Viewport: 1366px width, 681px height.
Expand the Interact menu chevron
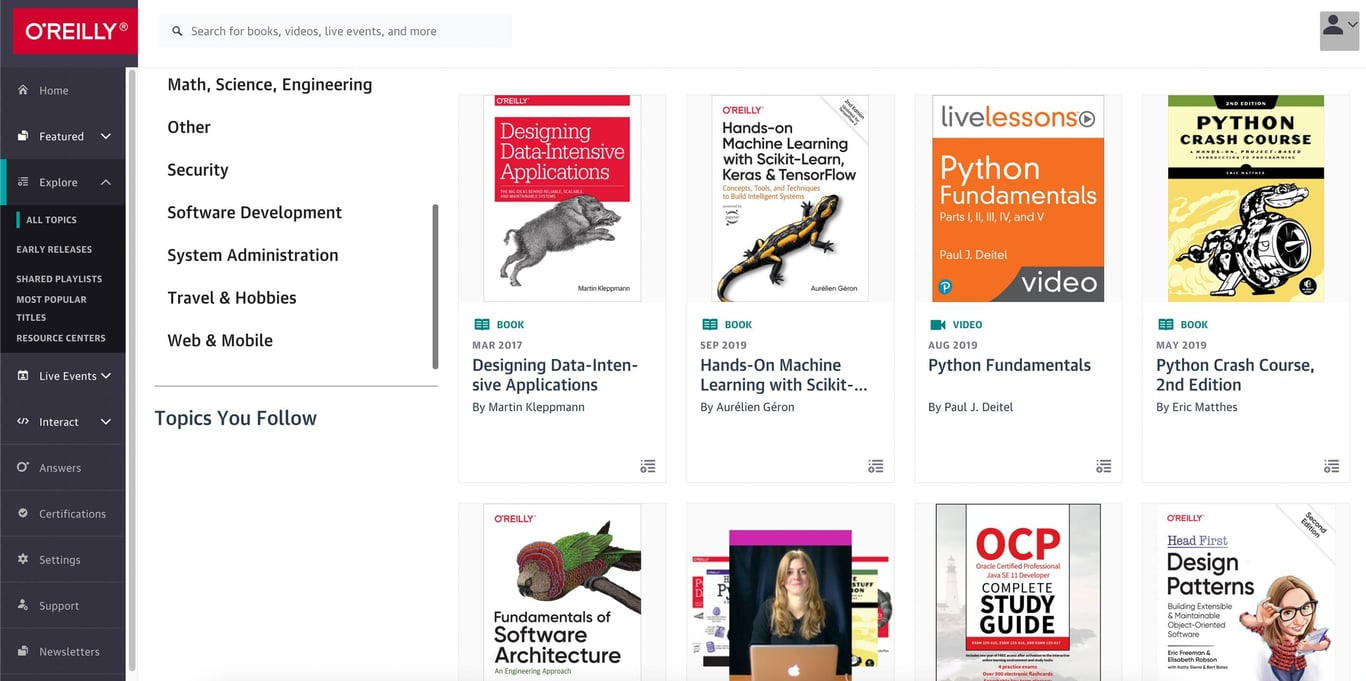pyautogui.click(x=106, y=422)
